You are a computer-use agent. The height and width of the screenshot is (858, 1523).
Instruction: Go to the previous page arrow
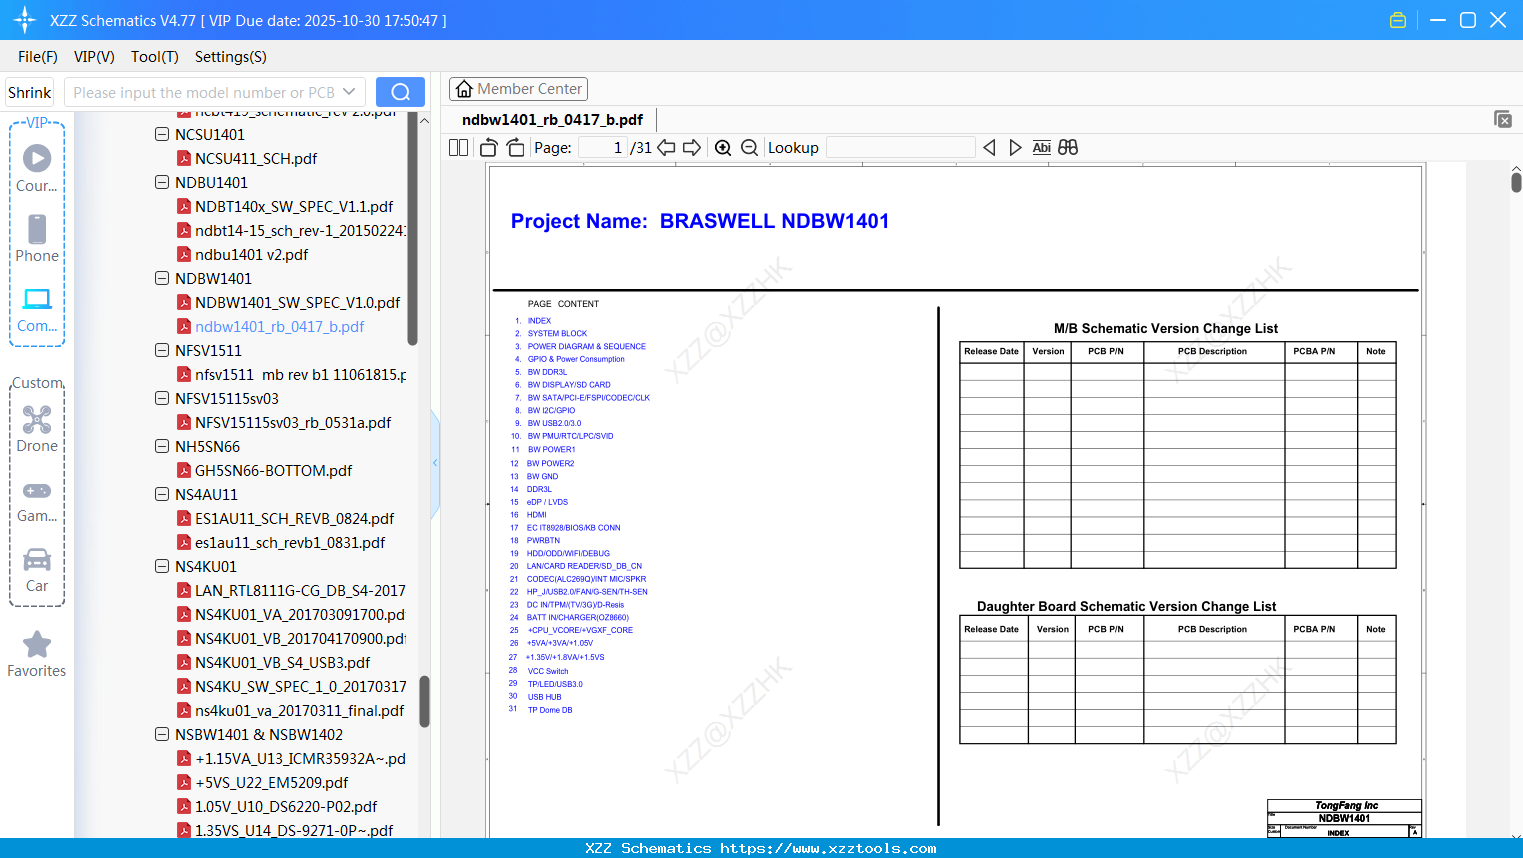[x=666, y=148]
